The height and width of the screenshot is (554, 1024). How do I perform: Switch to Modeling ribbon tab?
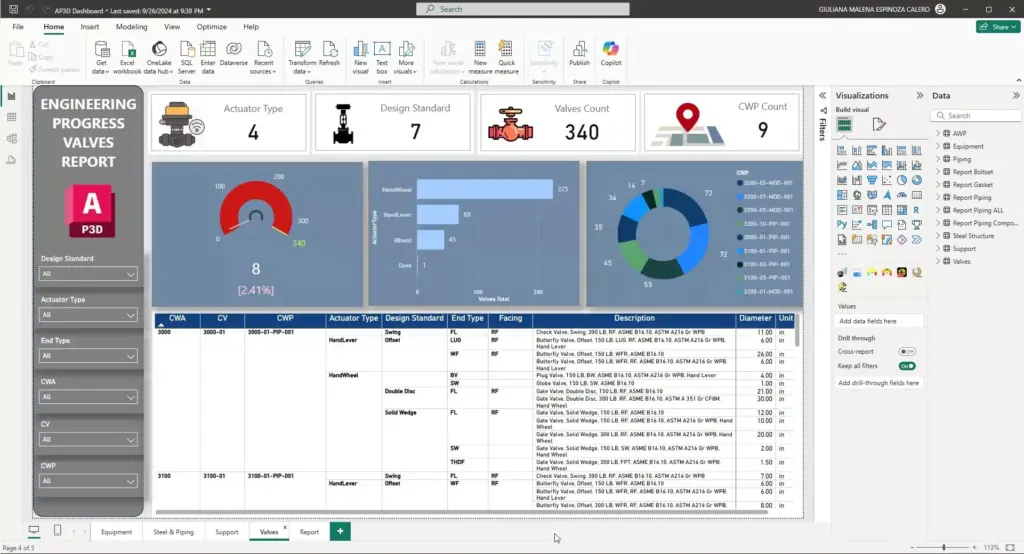[x=131, y=27]
